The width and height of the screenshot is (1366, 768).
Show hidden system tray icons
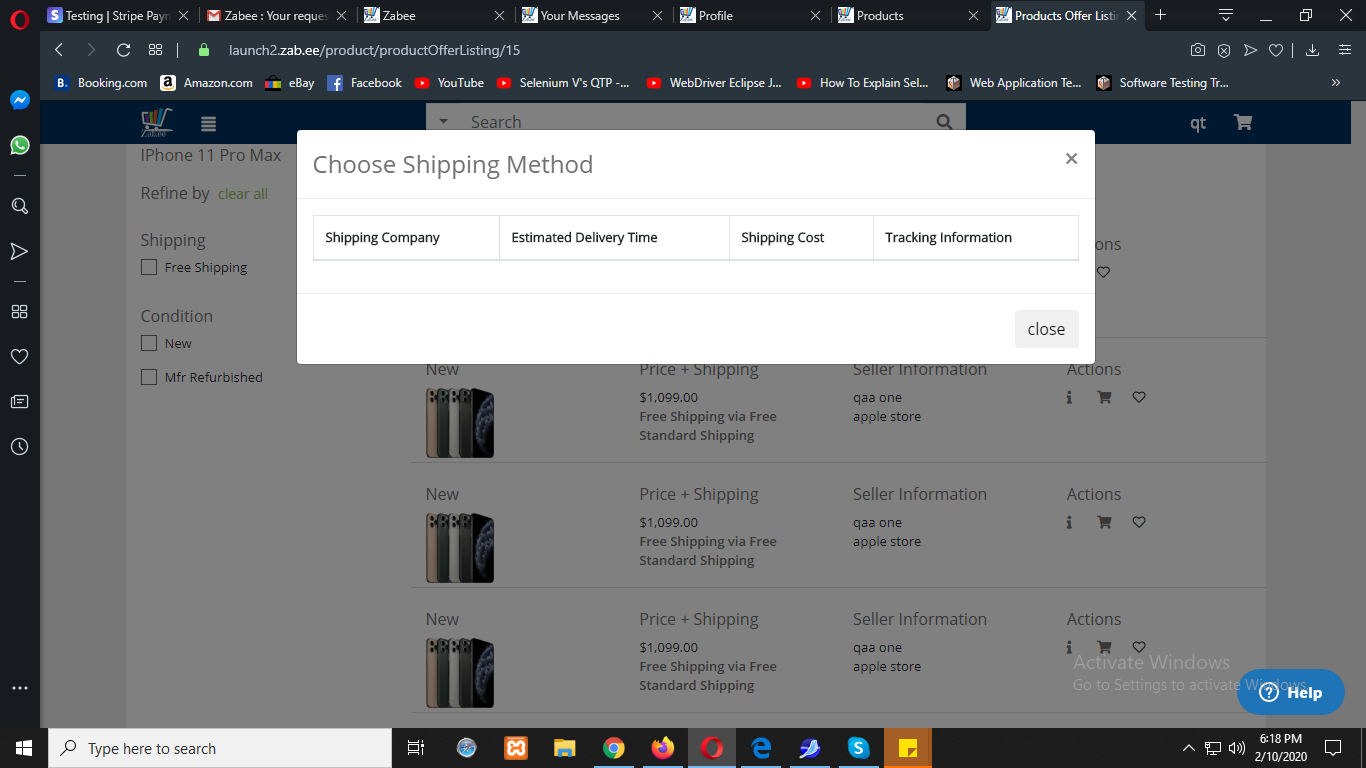(1188, 747)
